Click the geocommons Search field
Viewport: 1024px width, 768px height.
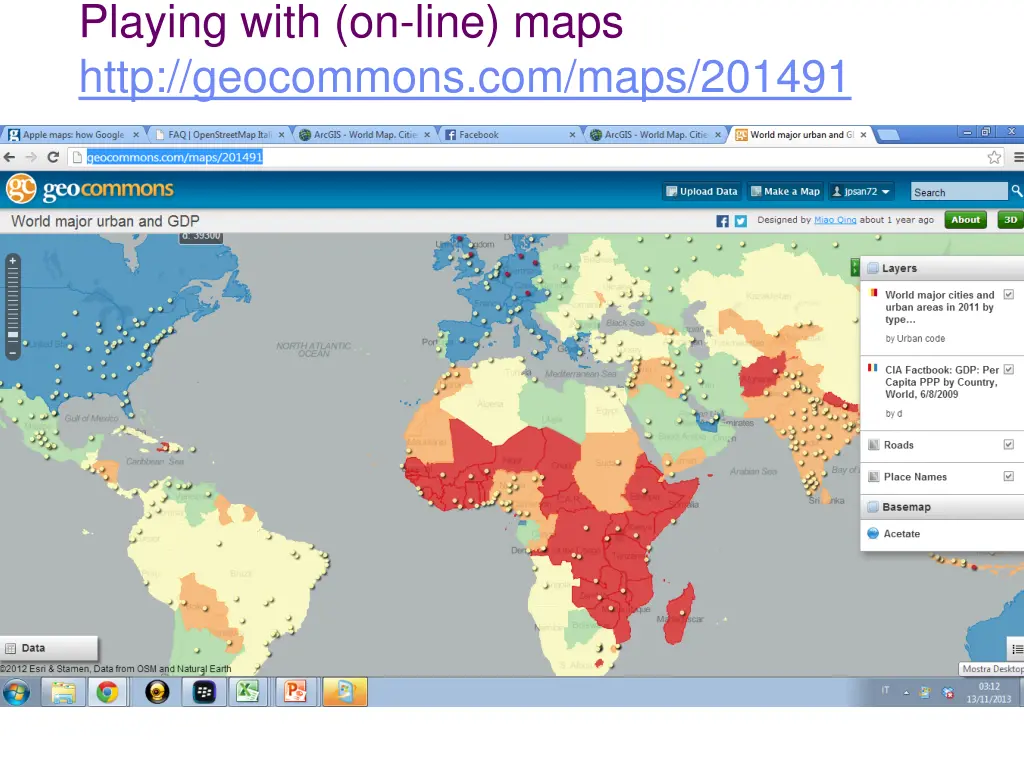click(x=959, y=191)
